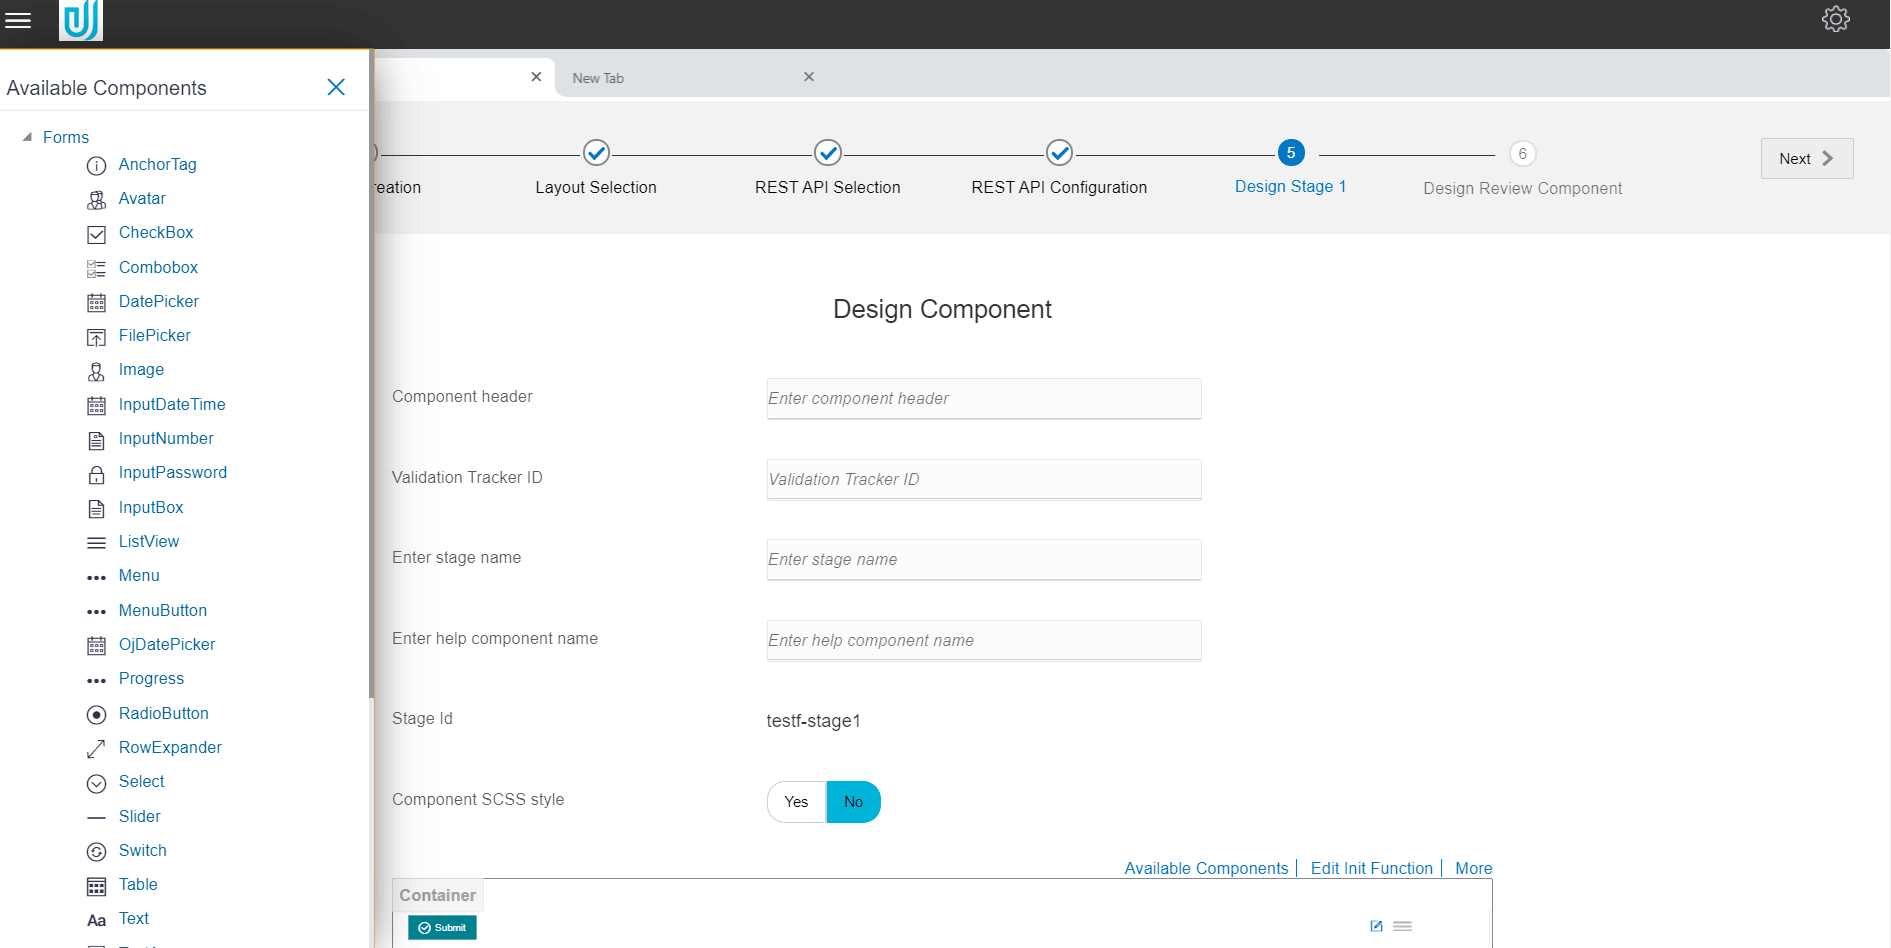Open the Select component entry

coord(141,782)
